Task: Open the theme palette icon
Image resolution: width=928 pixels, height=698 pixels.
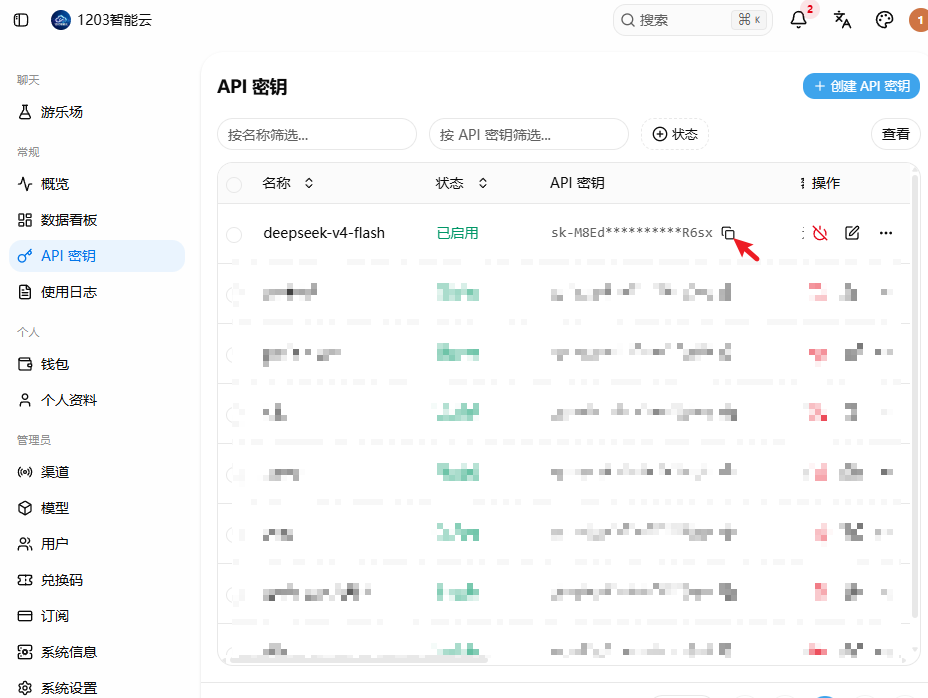Action: (x=884, y=20)
